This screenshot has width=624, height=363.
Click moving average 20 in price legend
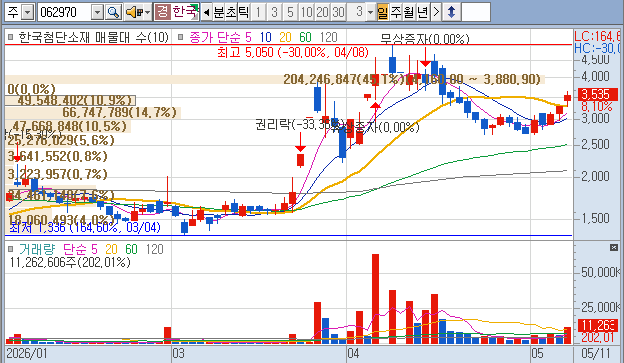(285, 37)
